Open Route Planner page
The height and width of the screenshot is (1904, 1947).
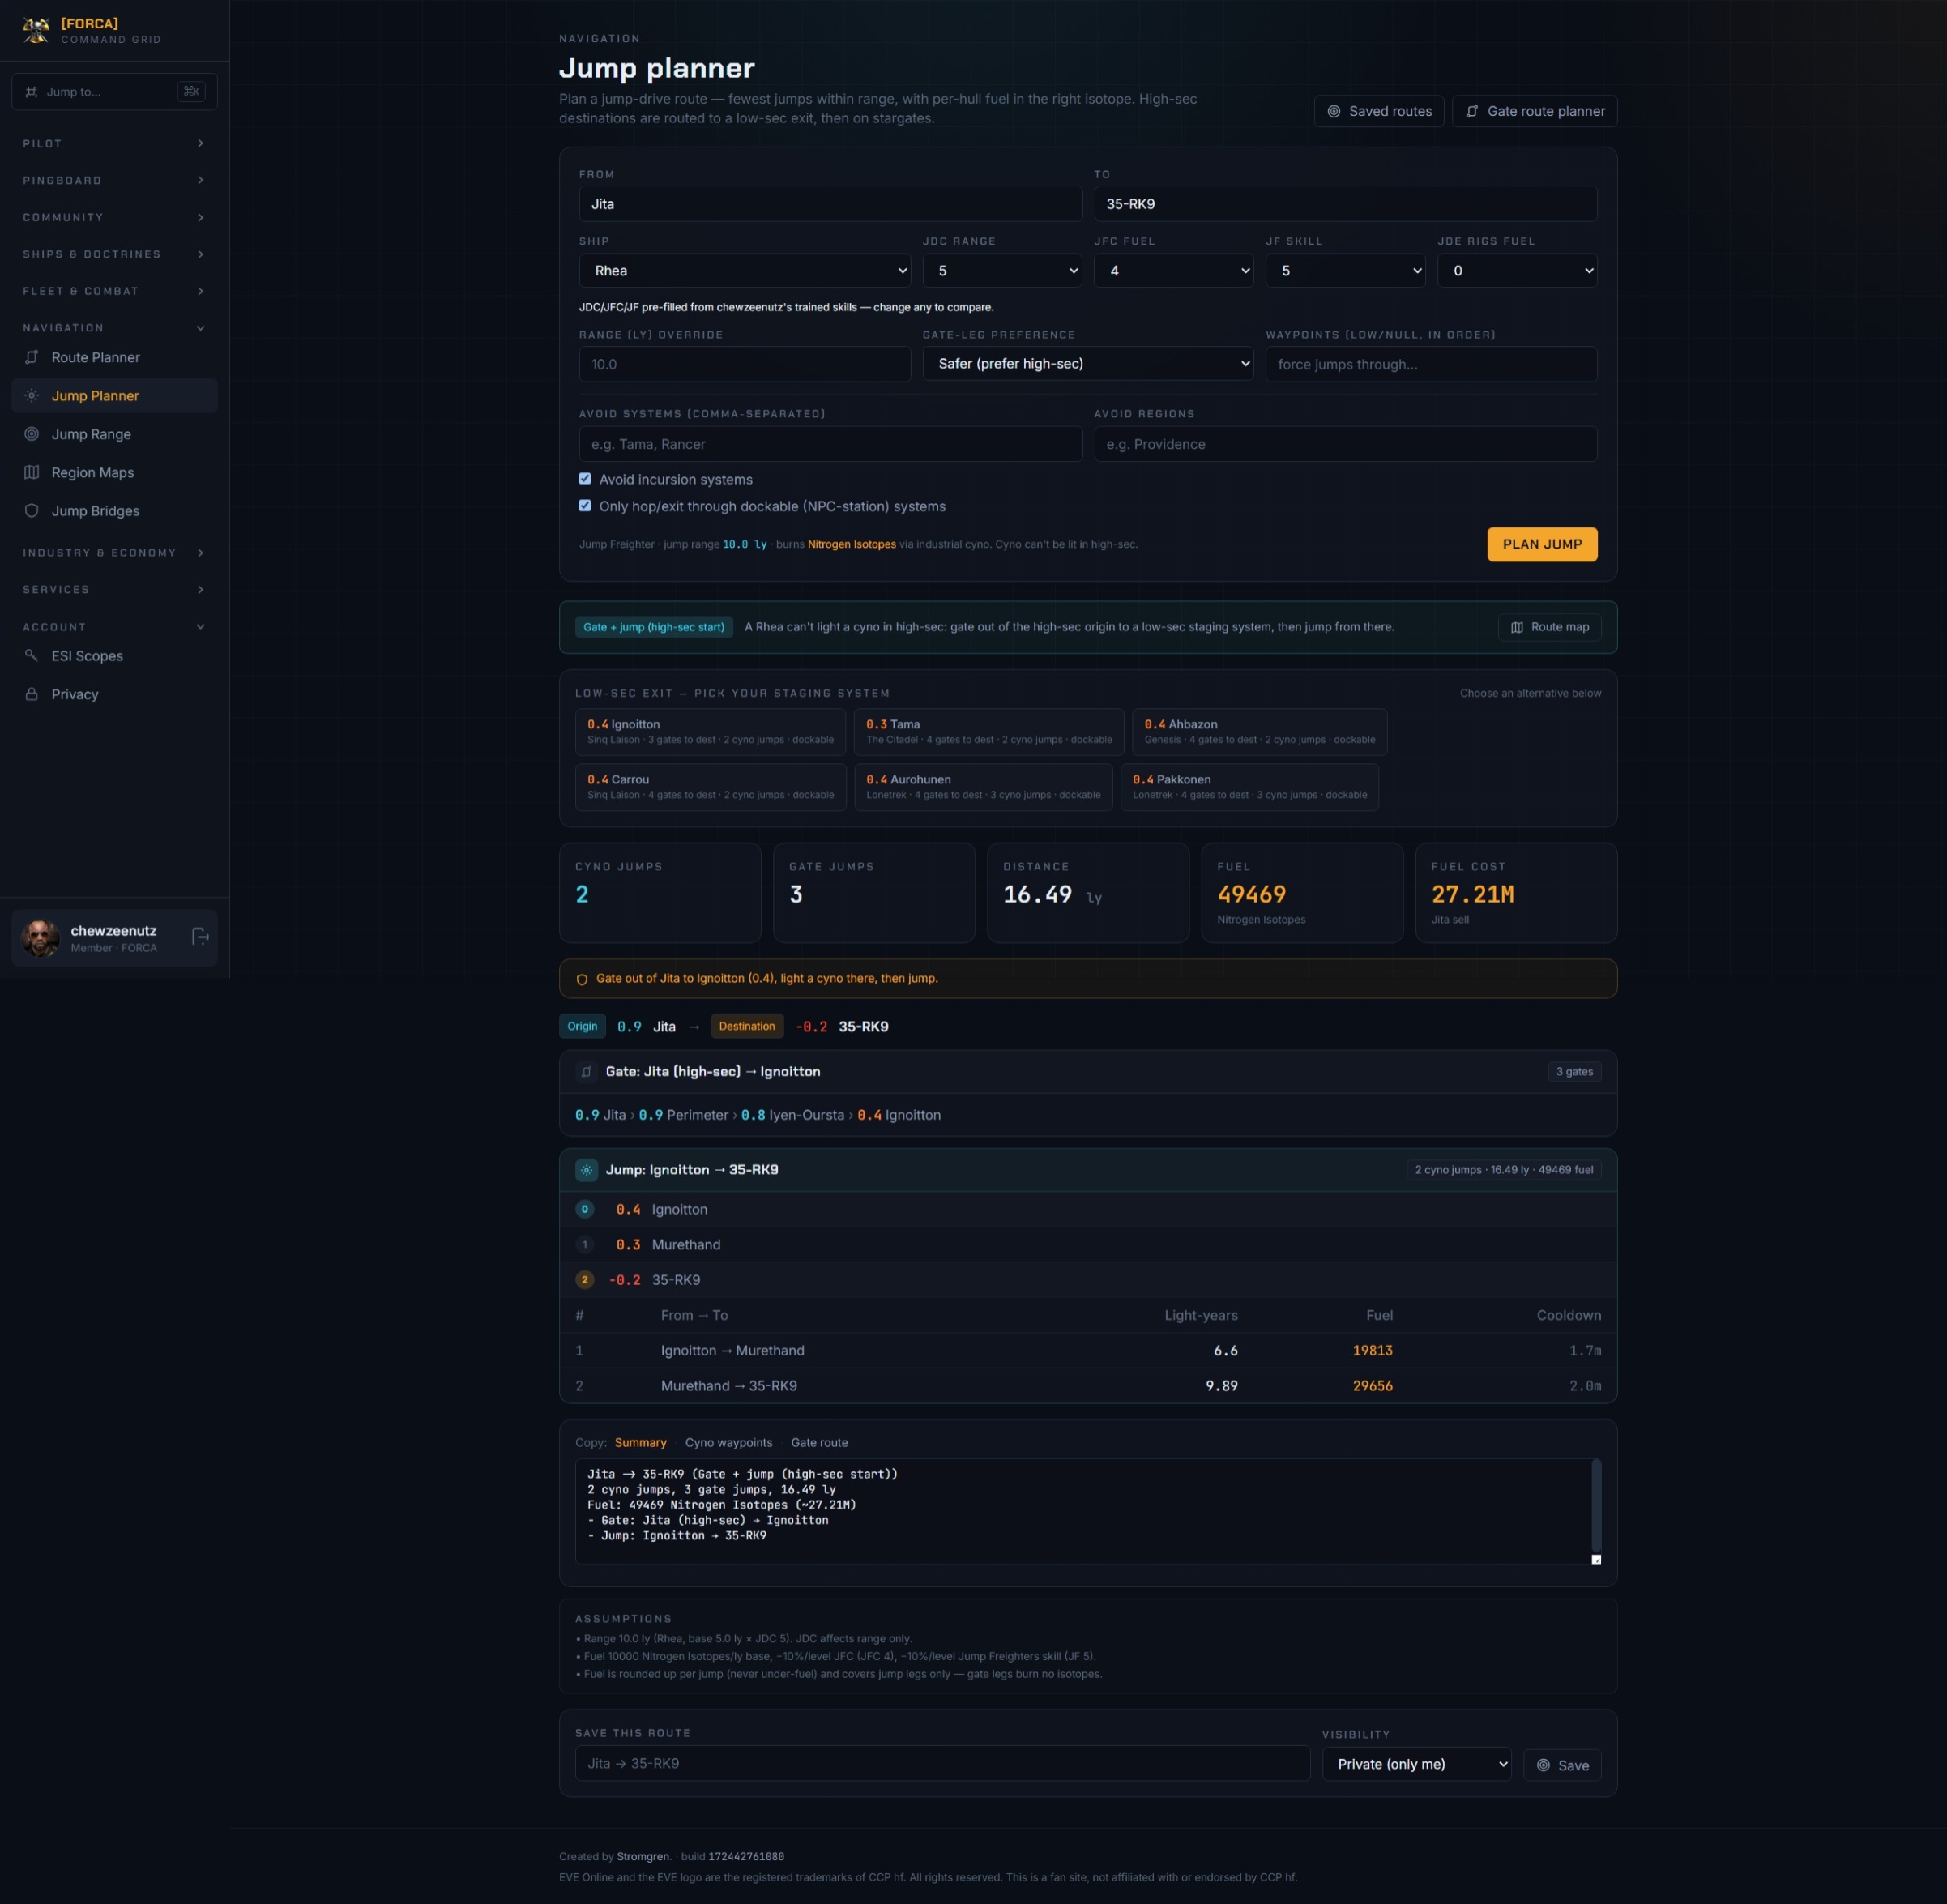point(114,357)
